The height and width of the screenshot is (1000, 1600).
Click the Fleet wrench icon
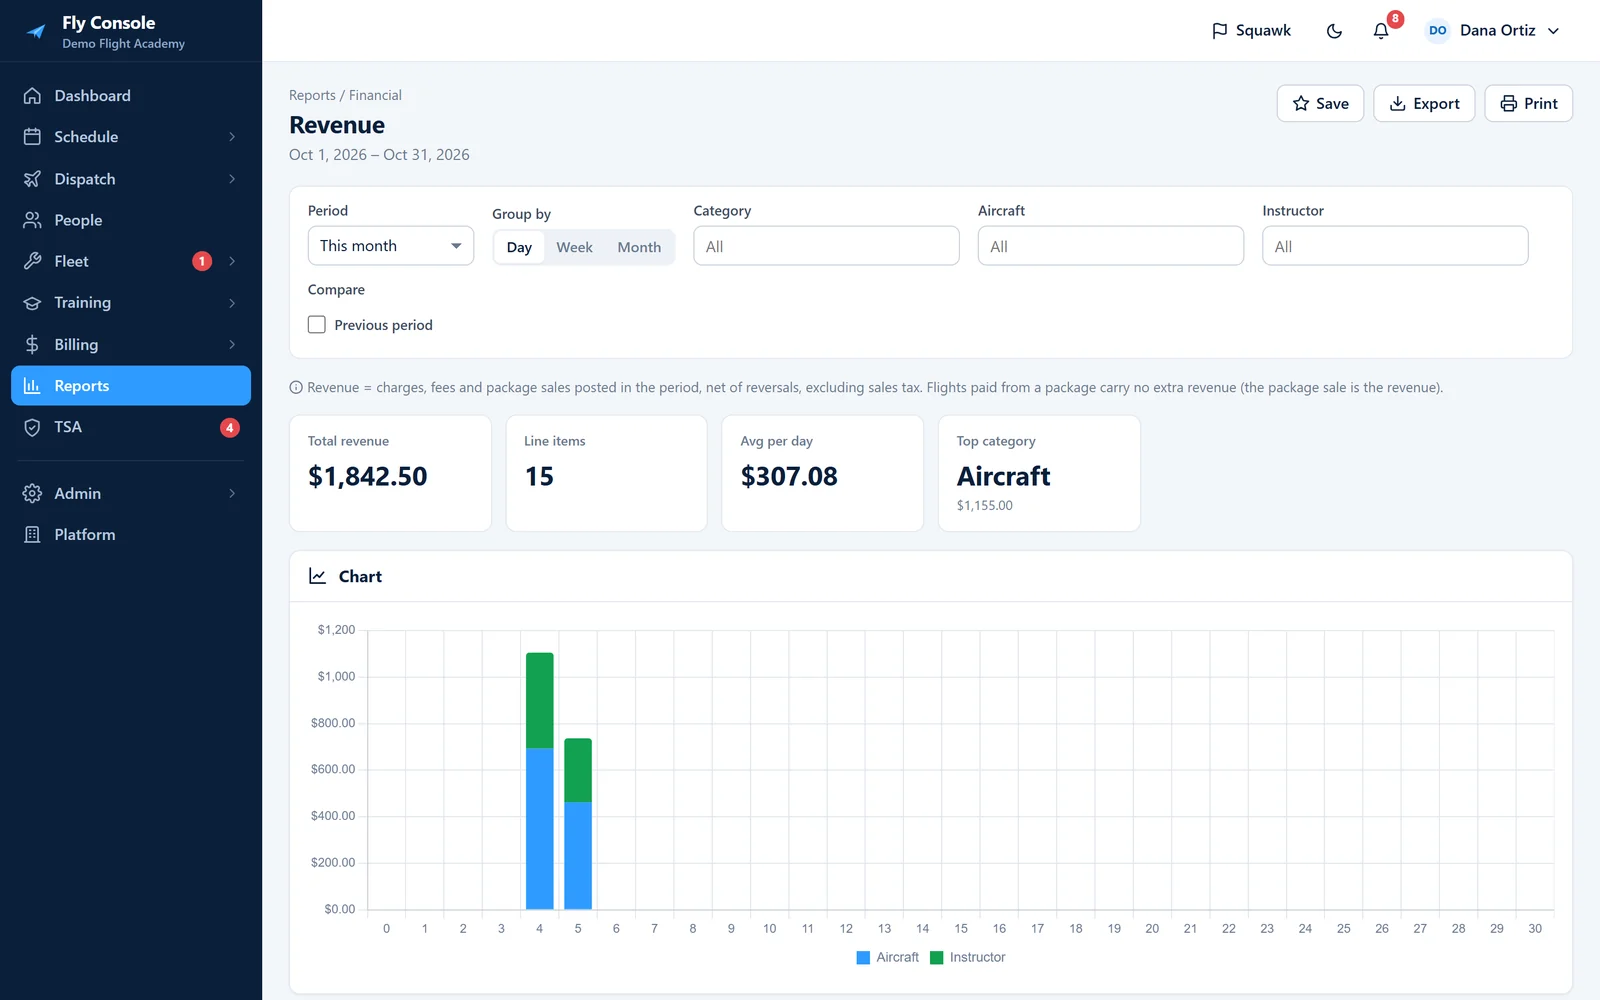(32, 261)
